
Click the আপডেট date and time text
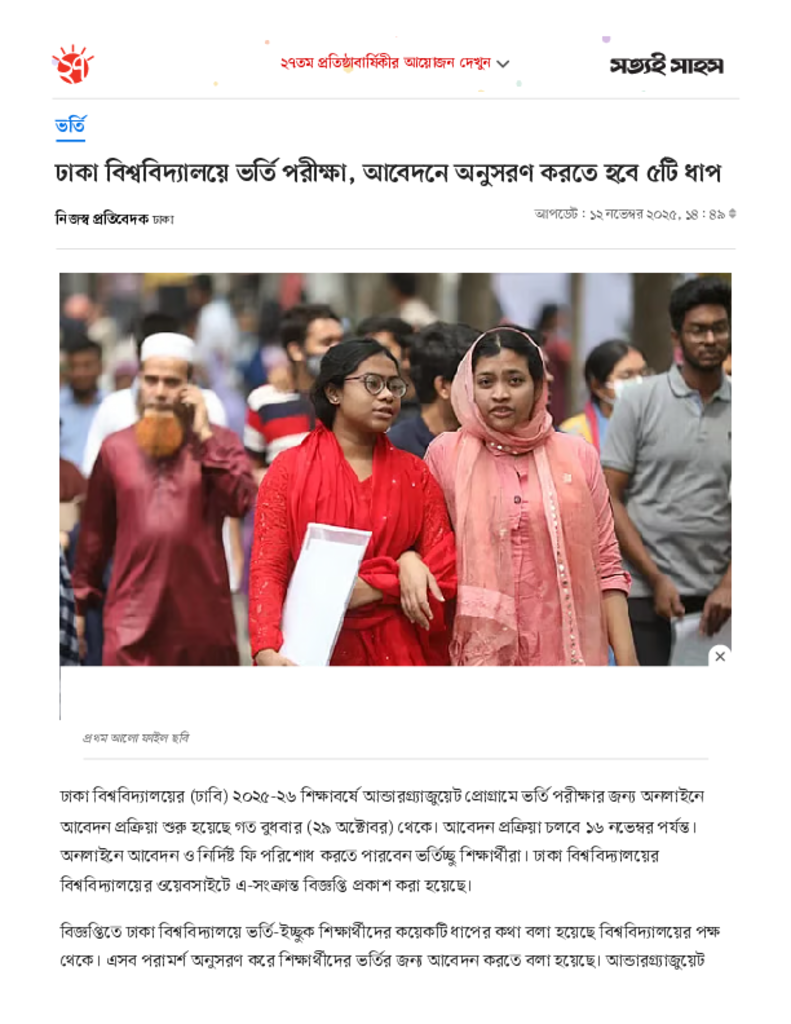[630, 214]
